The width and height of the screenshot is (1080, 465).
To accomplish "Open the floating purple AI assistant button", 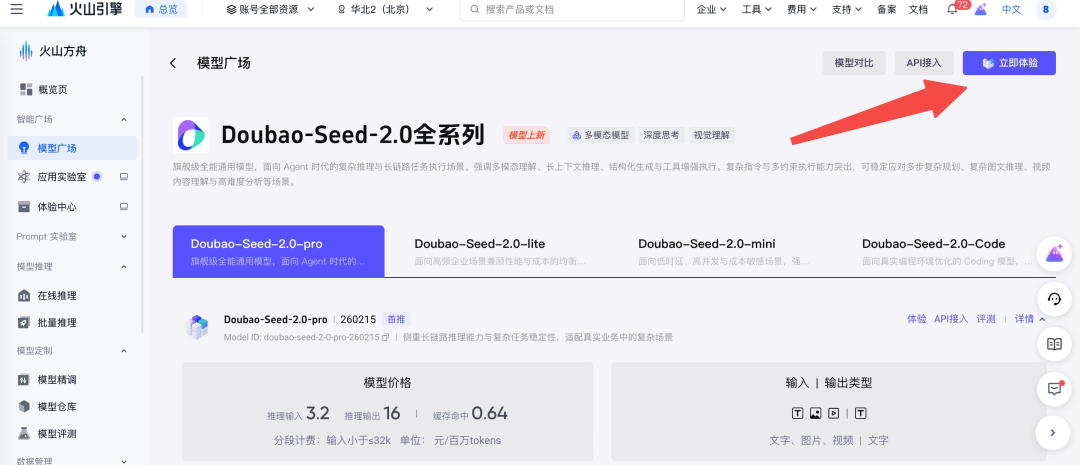I will (x=1054, y=254).
